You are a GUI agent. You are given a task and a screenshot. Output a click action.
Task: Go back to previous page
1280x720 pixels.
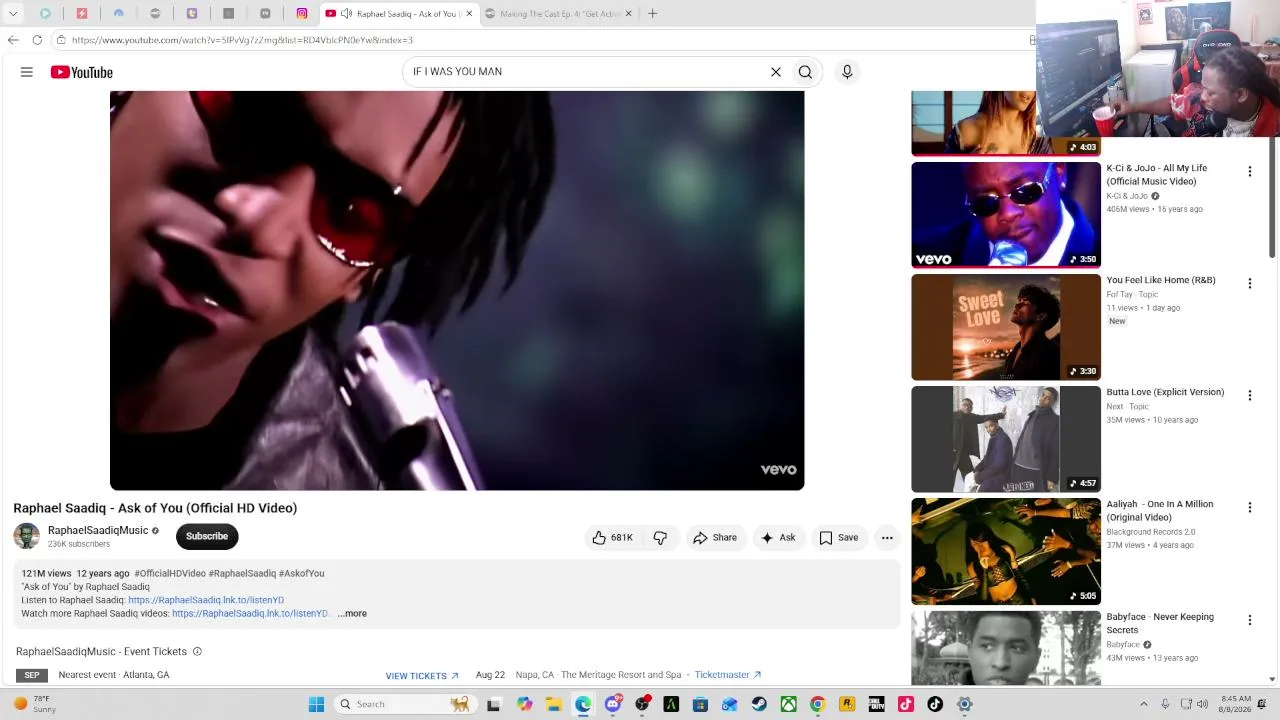[13, 40]
